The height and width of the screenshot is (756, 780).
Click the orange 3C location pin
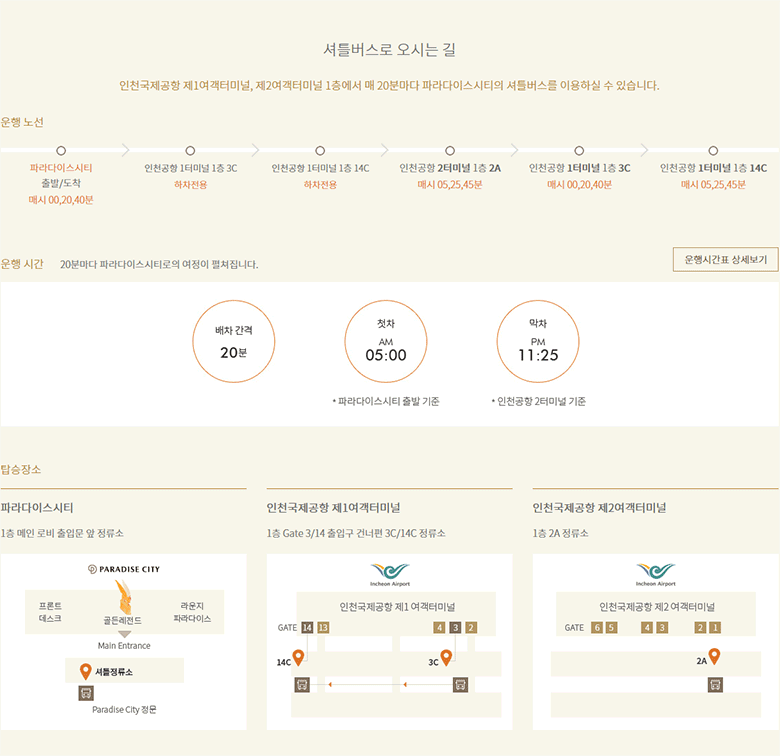(x=446, y=658)
